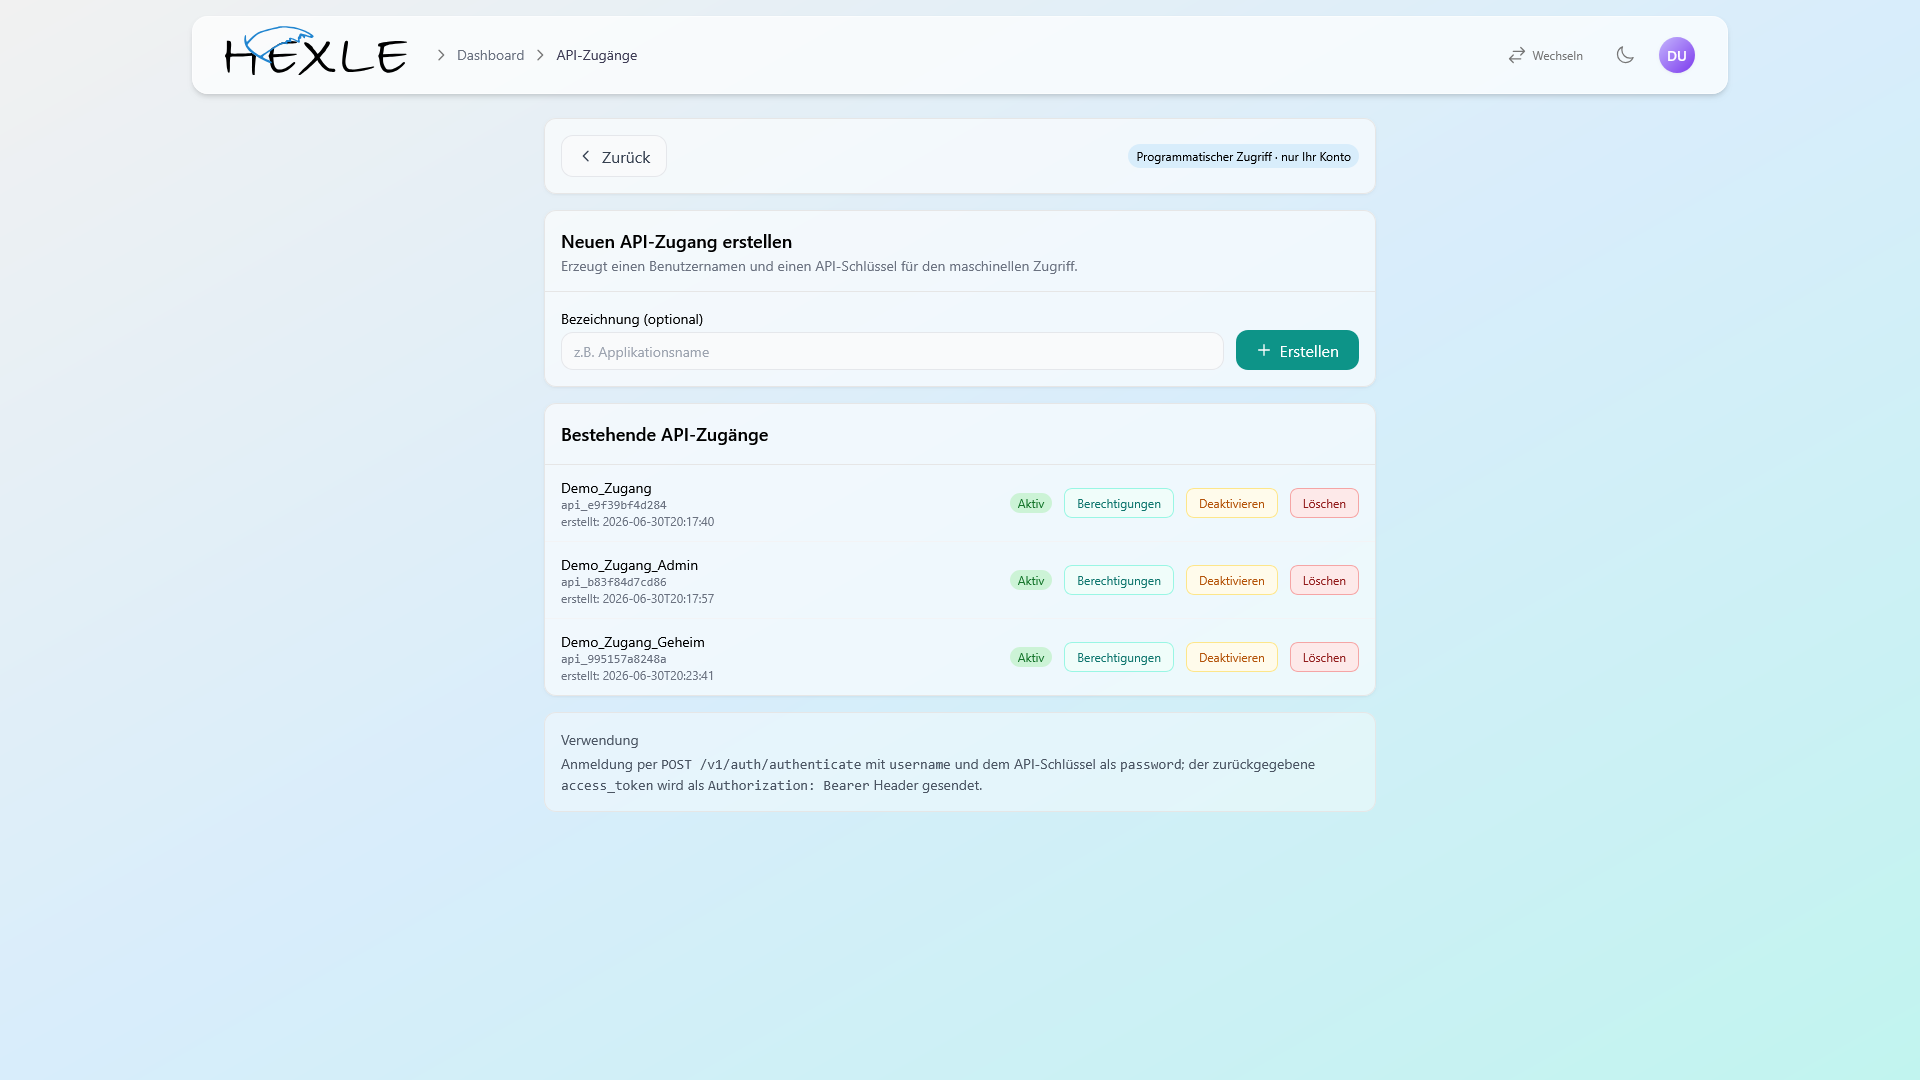Go back with the Zurück button
Screen dimensions: 1920x1080
coord(614,156)
